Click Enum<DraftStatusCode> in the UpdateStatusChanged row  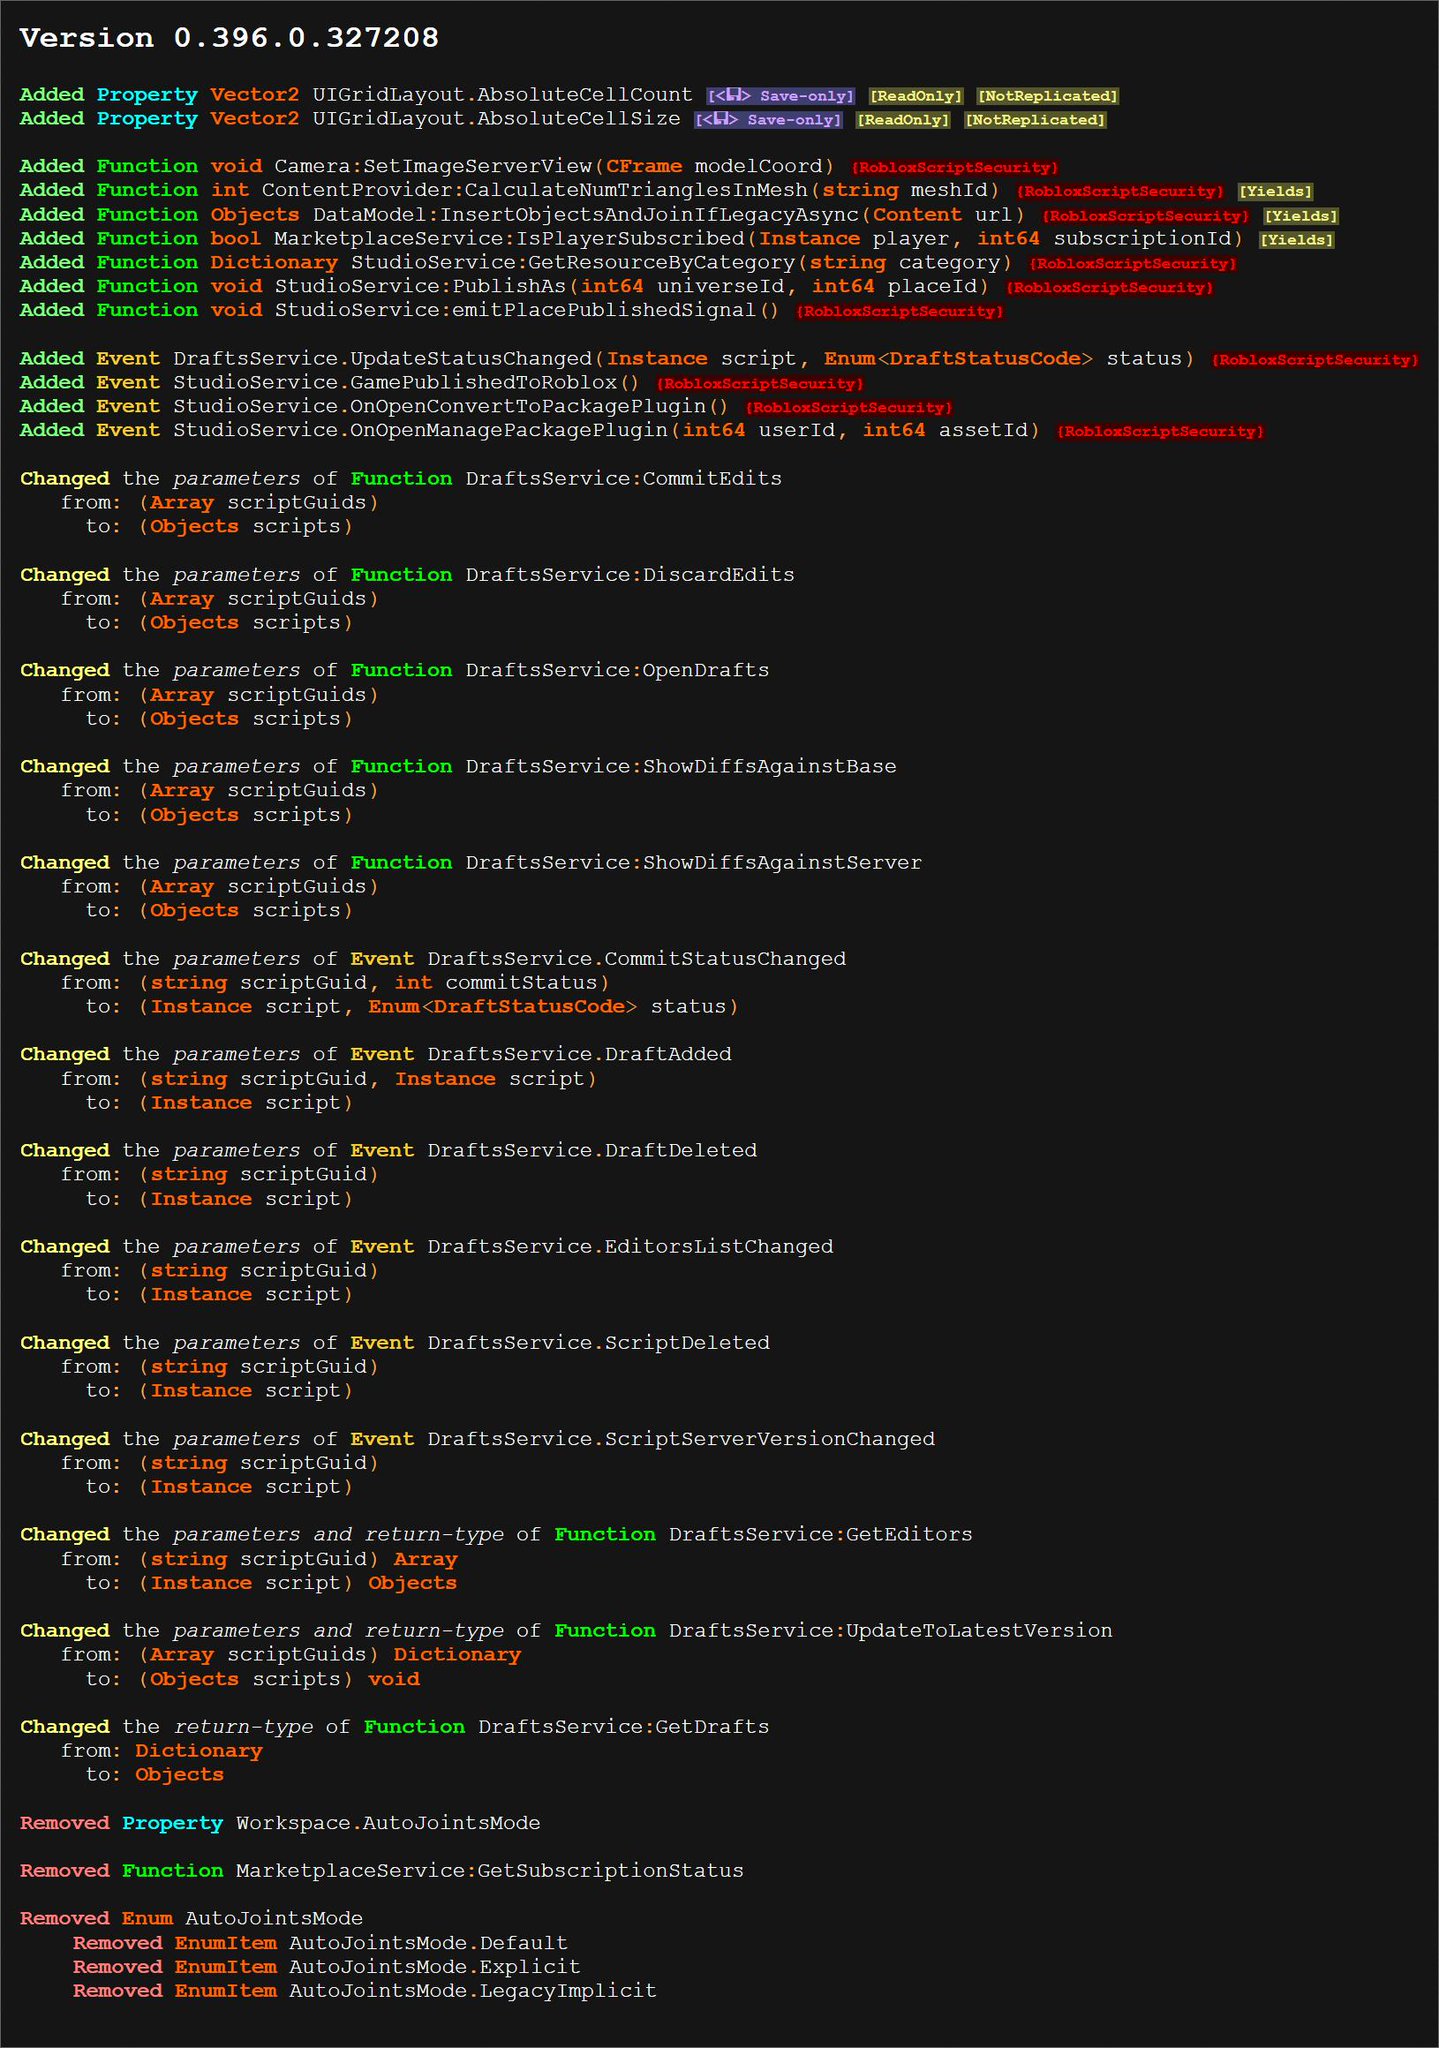[959, 359]
